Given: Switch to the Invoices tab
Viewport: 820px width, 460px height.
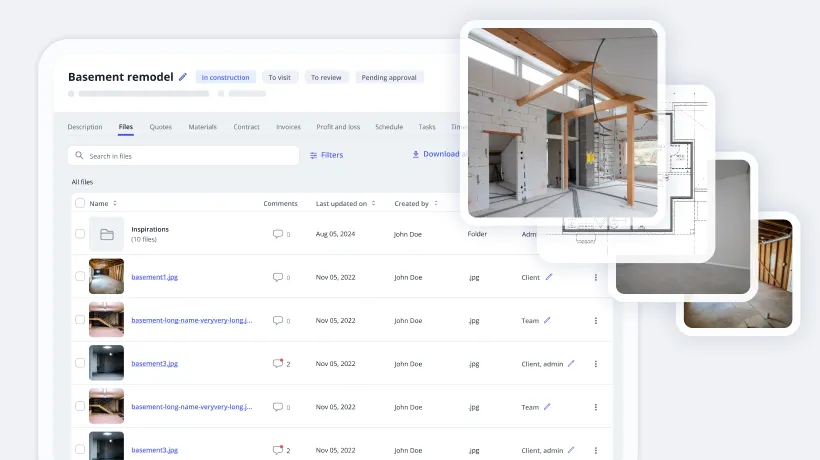Looking at the screenshot, I should 288,127.
